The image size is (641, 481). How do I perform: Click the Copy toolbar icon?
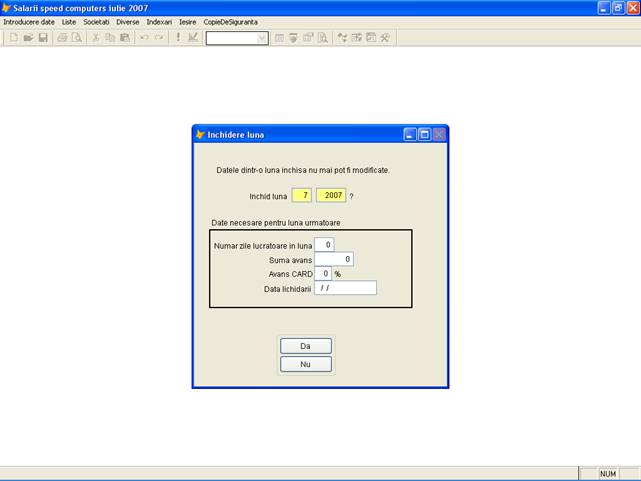click(110, 38)
